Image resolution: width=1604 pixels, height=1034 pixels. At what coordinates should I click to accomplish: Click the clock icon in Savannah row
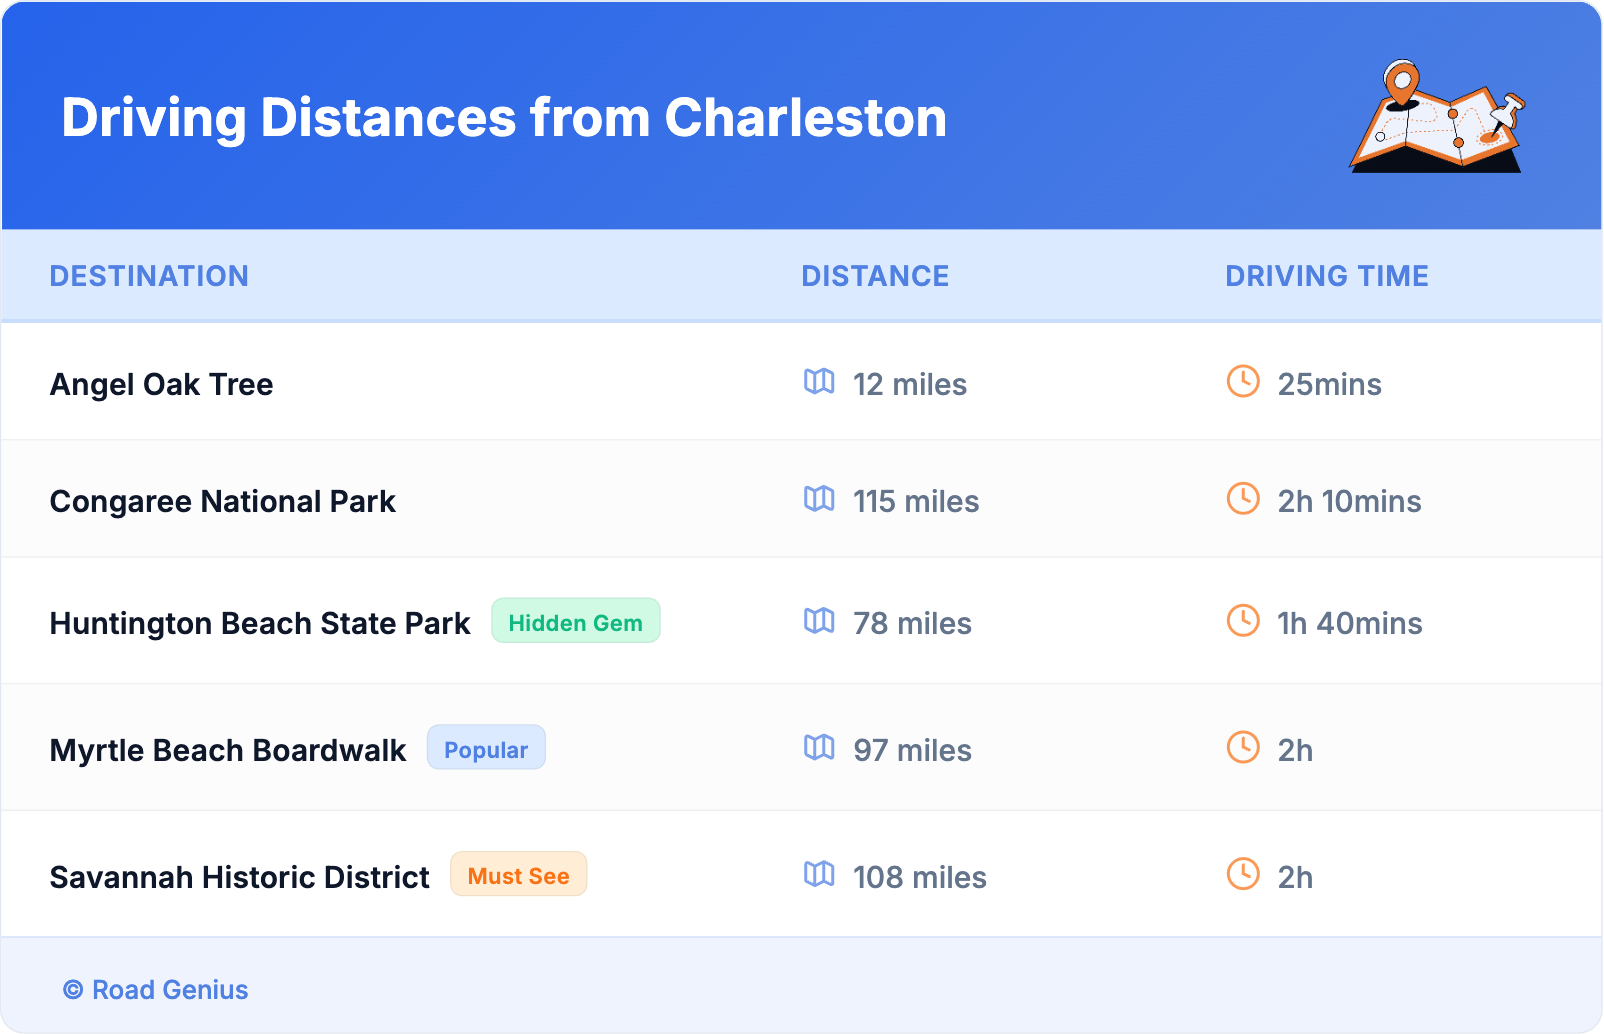pyautogui.click(x=1243, y=875)
